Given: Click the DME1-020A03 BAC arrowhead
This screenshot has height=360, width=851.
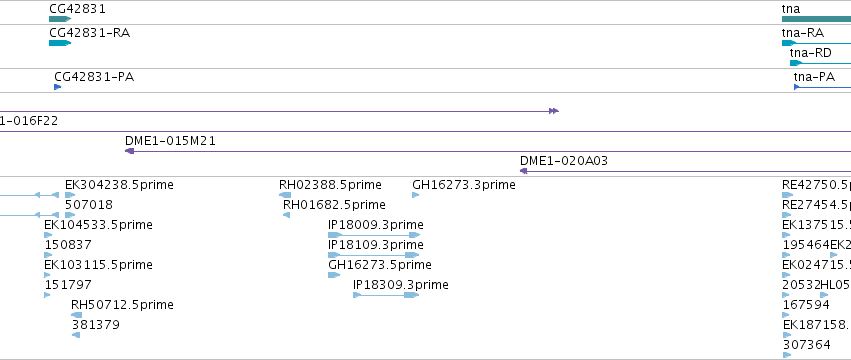Looking at the screenshot, I should tap(524, 171).
